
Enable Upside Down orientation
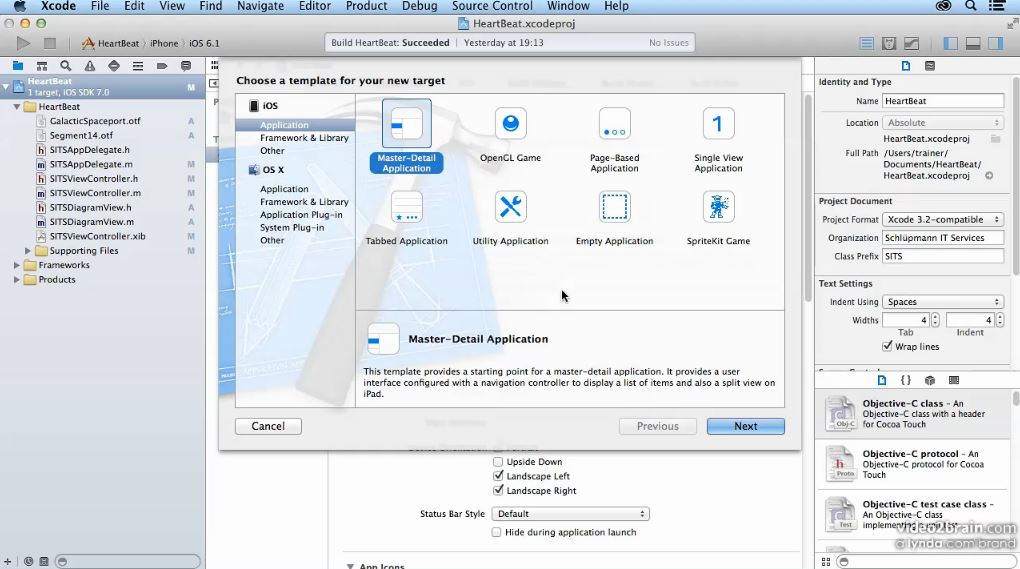pos(498,462)
